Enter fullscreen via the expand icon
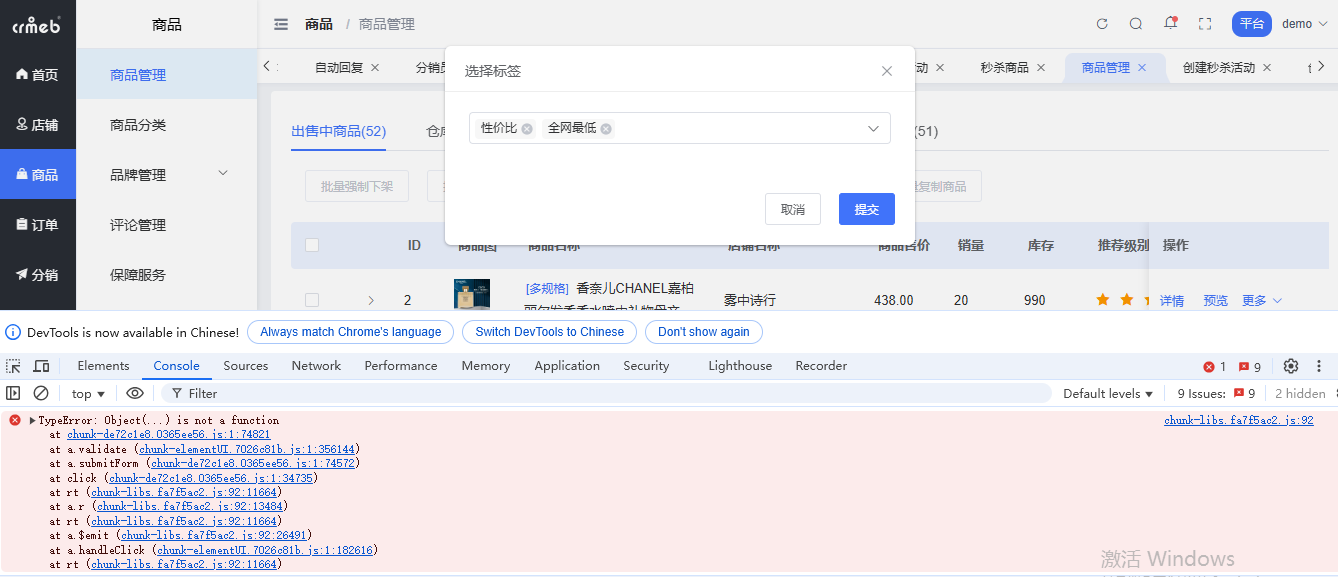Viewport: 1338px width, 577px height. click(1204, 23)
